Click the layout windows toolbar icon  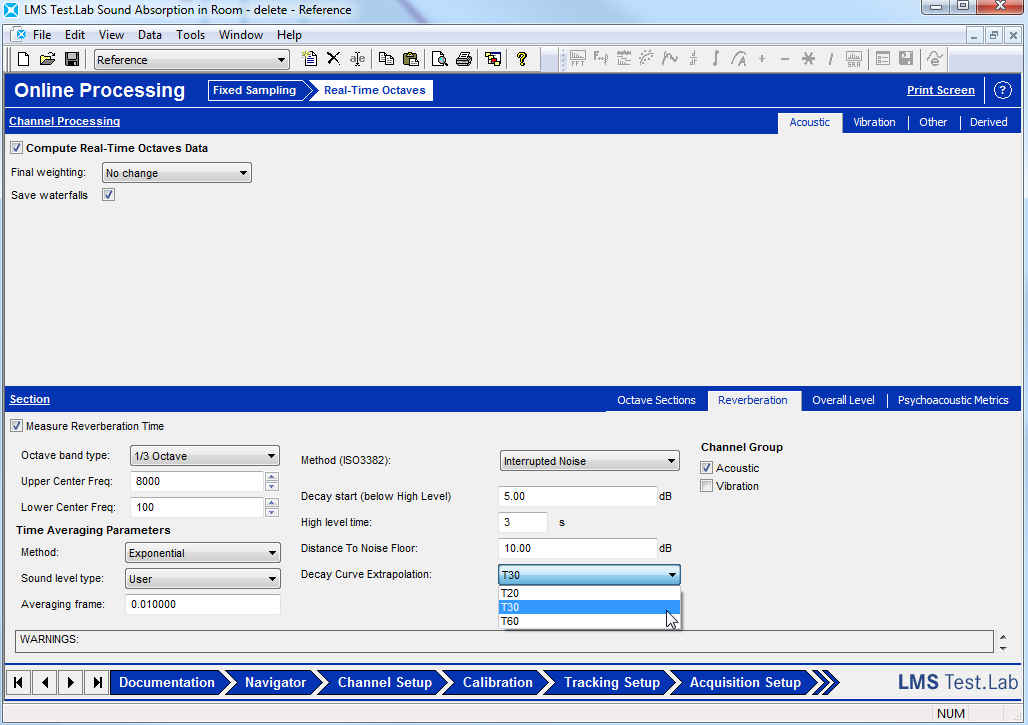(493, 59)
